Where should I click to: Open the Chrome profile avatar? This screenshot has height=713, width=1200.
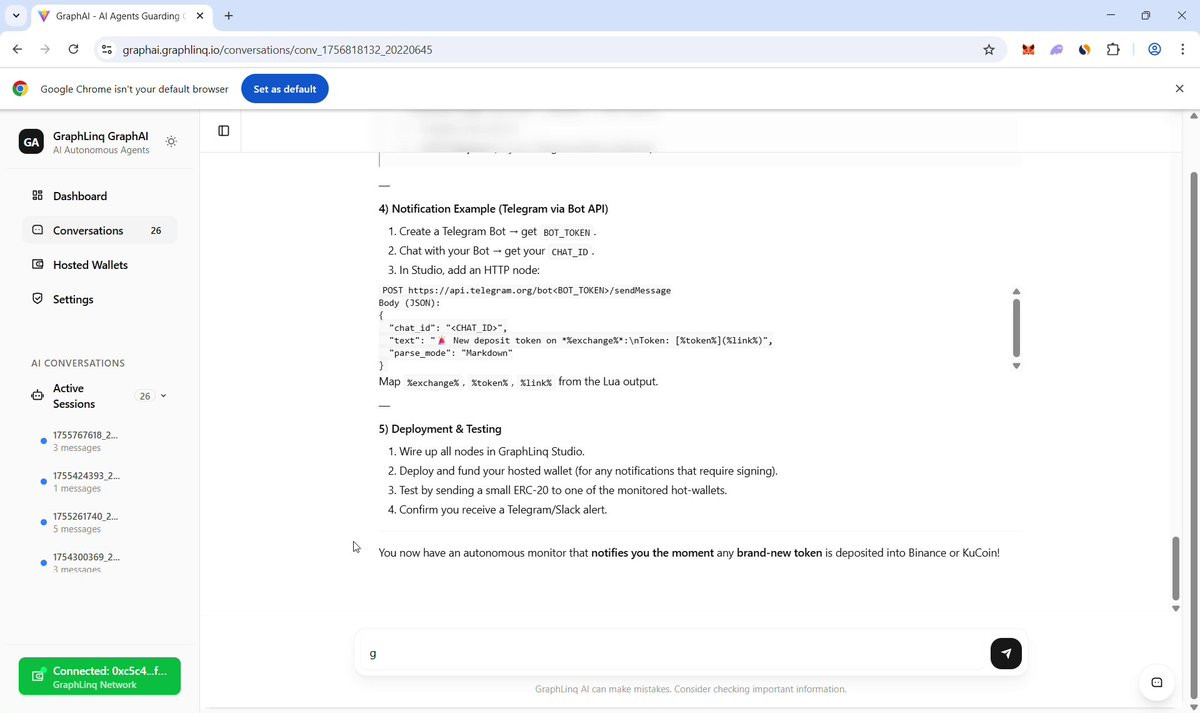tap(1154, 49)
